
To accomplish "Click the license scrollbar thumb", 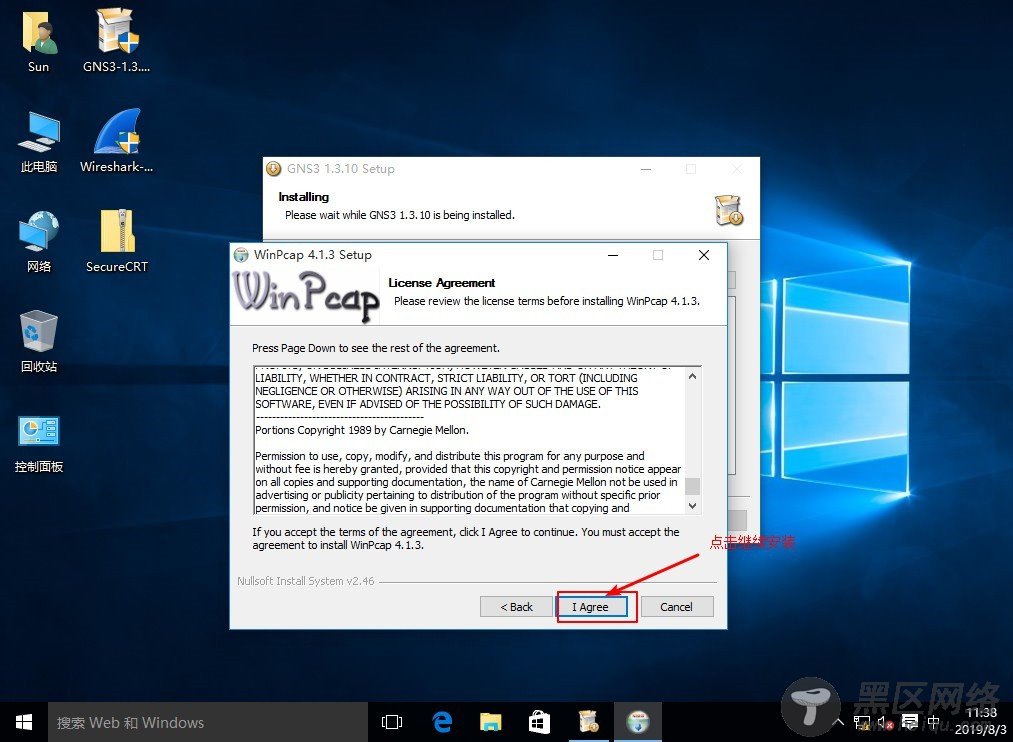I will click(692, 486).
